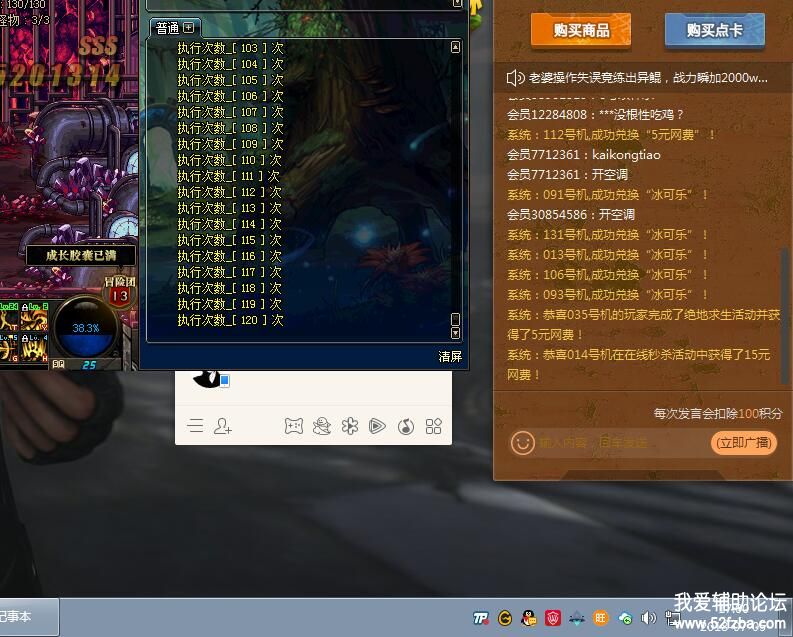793x637 pixels.
Task: Open the QZone flower-shaped icon
Action: [x=349, y=426]
